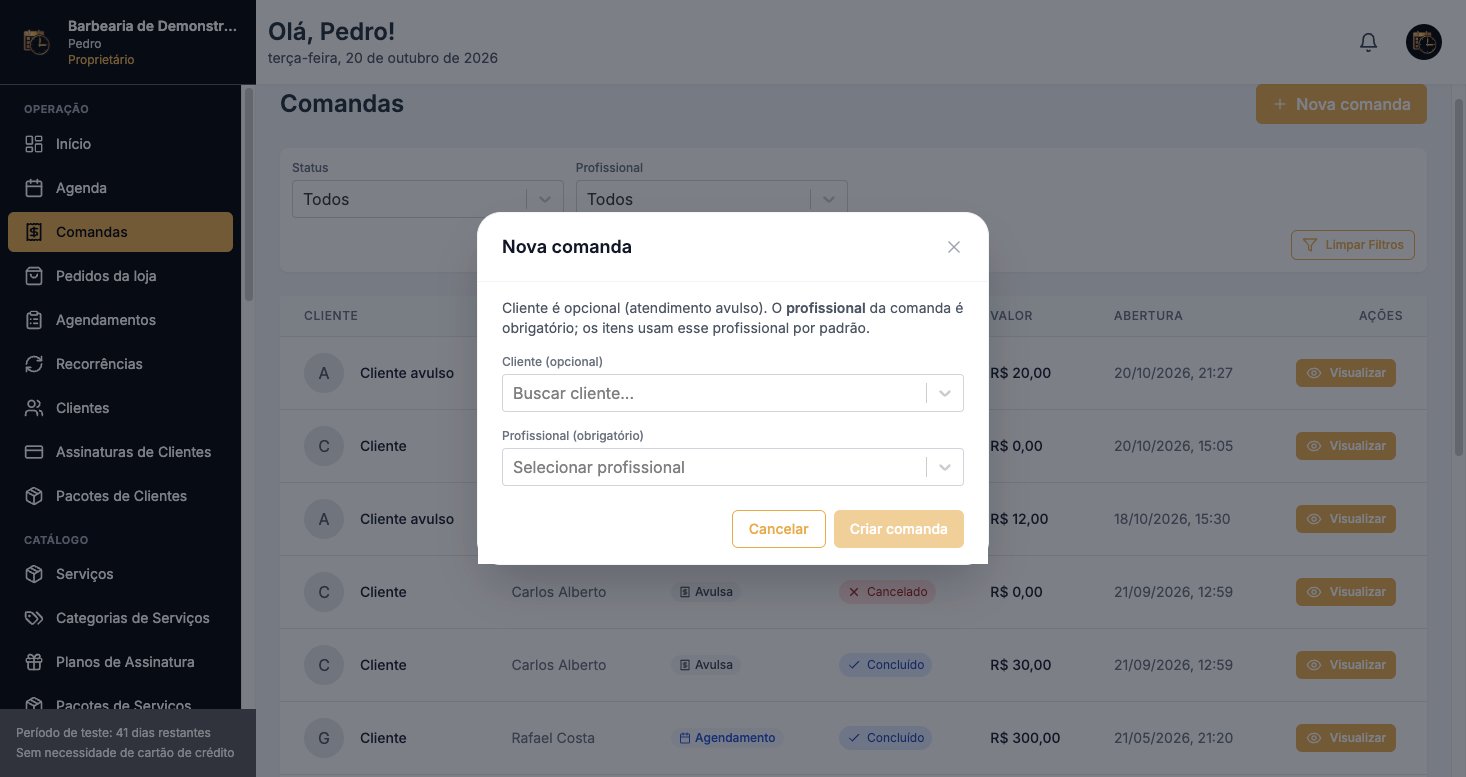Click the Pedidos da loja bag icon
The height and width of the screenshot is (777, 1466).
[x=34, y=276]
